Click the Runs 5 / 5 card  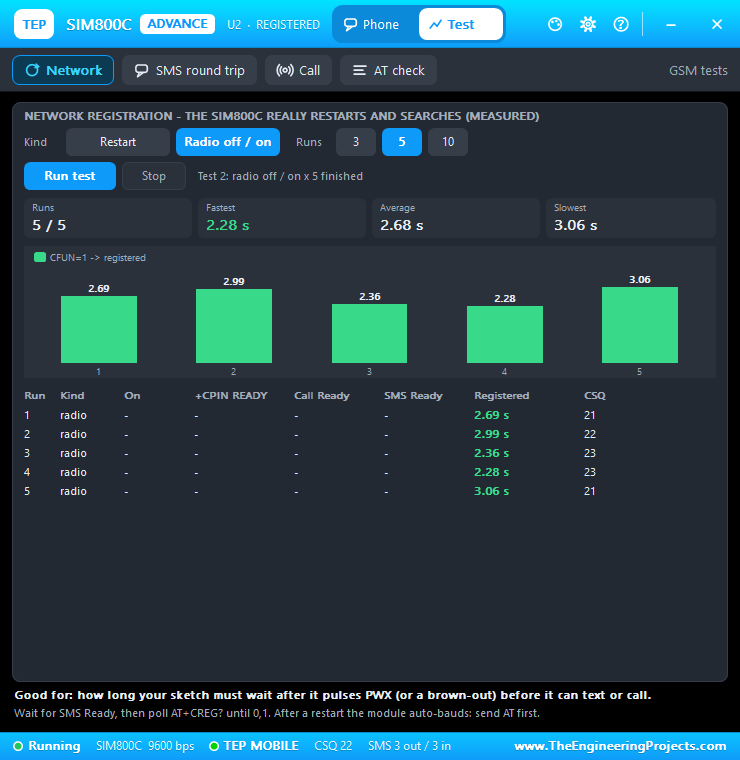108,218
